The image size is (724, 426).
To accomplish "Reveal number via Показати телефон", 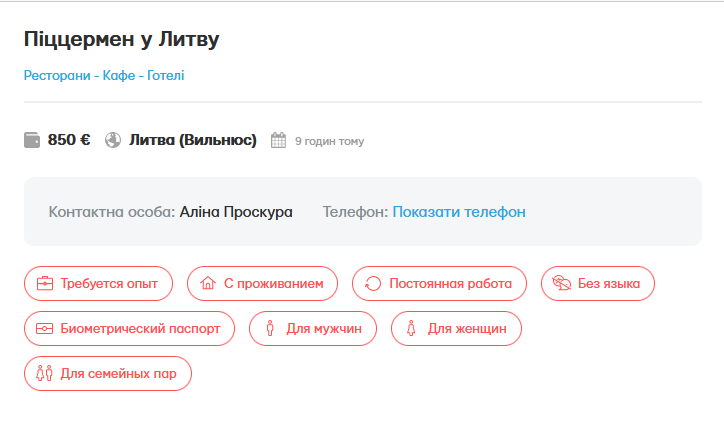I will [x=459, y=212].
